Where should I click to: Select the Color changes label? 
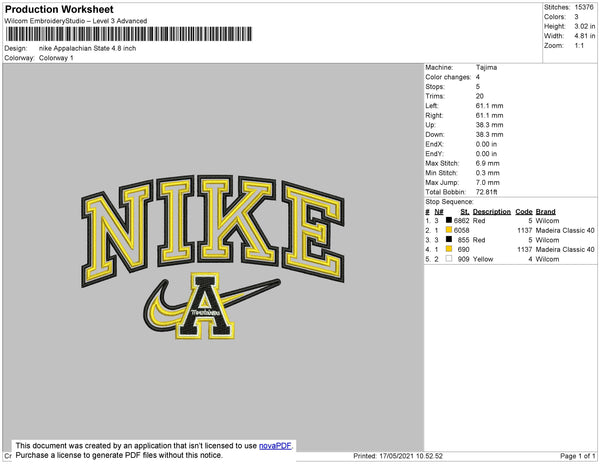point(448,77)
